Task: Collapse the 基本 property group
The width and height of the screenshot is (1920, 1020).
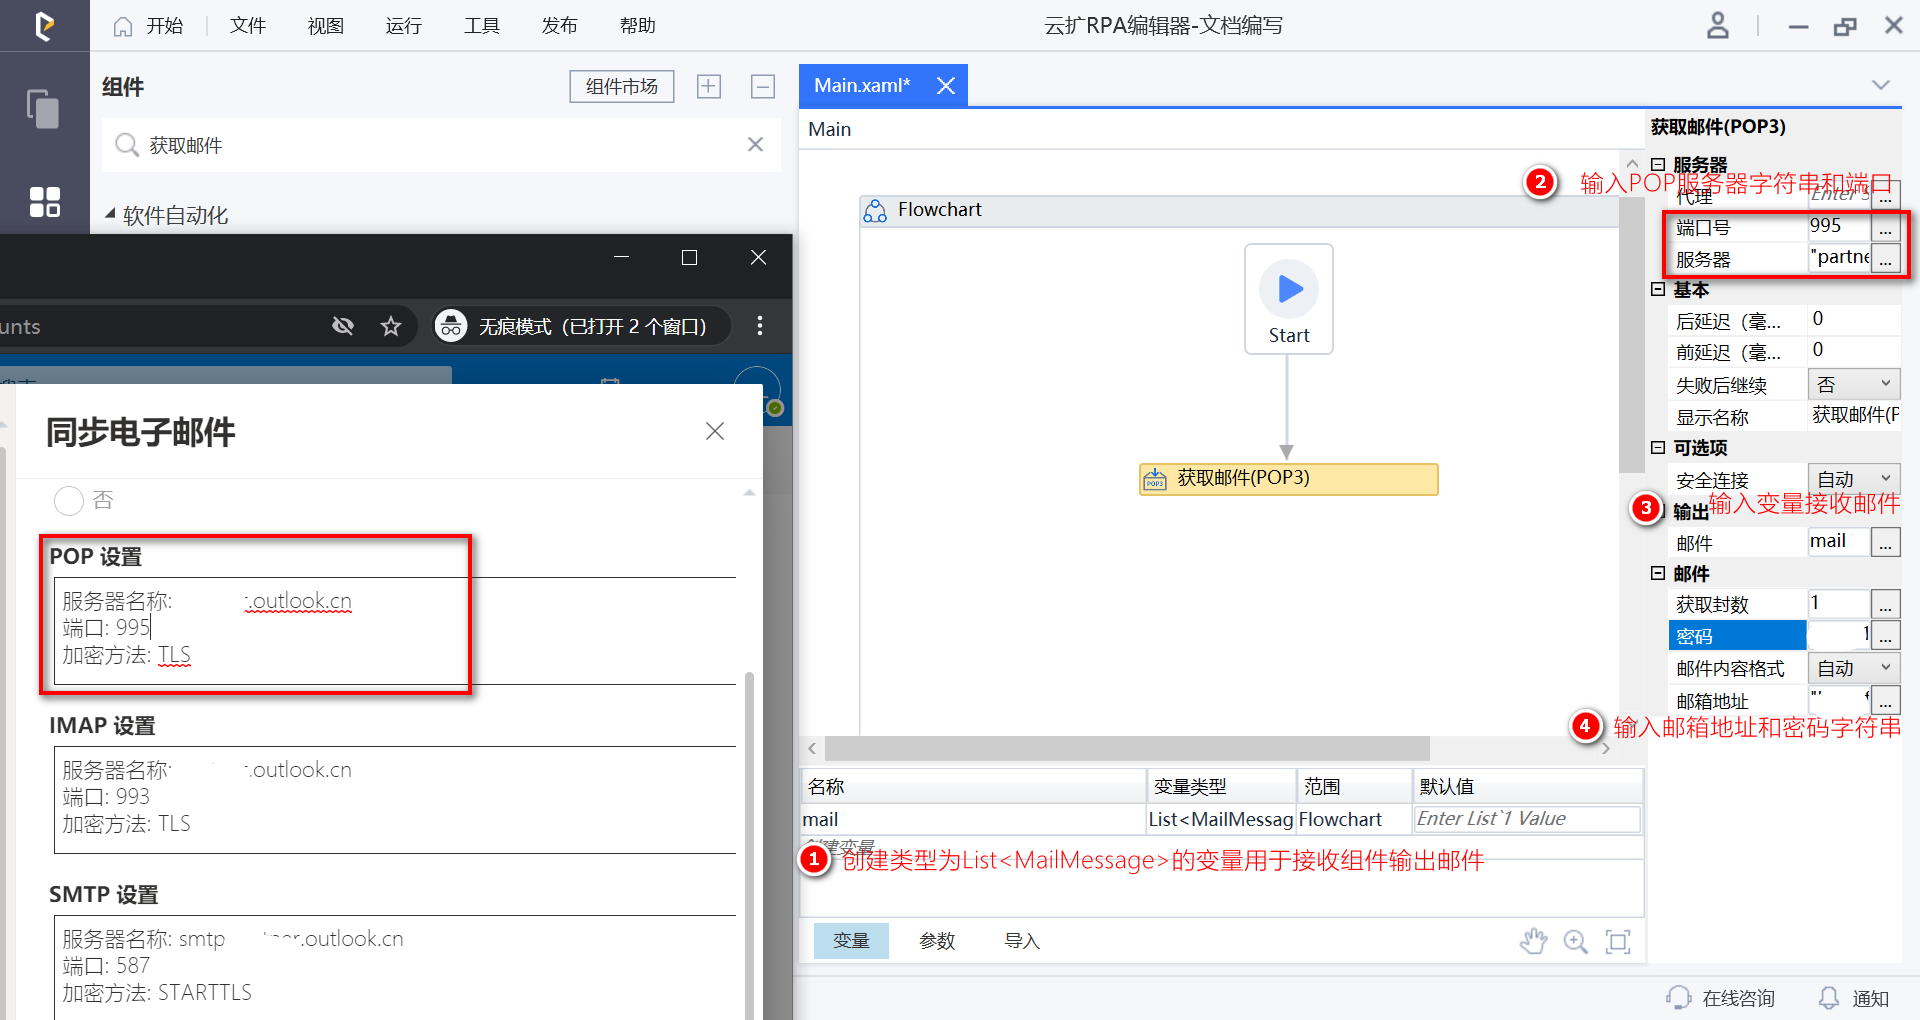Action: click(x=1658, y=289)
